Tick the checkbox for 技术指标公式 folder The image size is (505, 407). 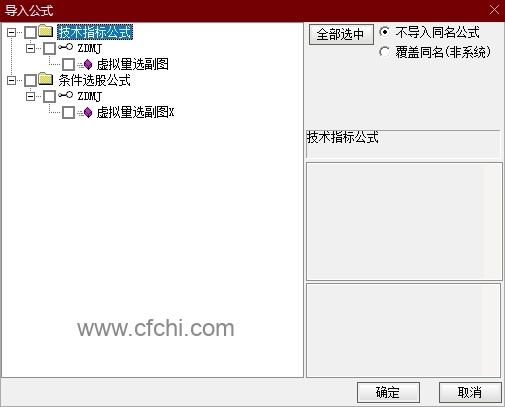(30, 33)
